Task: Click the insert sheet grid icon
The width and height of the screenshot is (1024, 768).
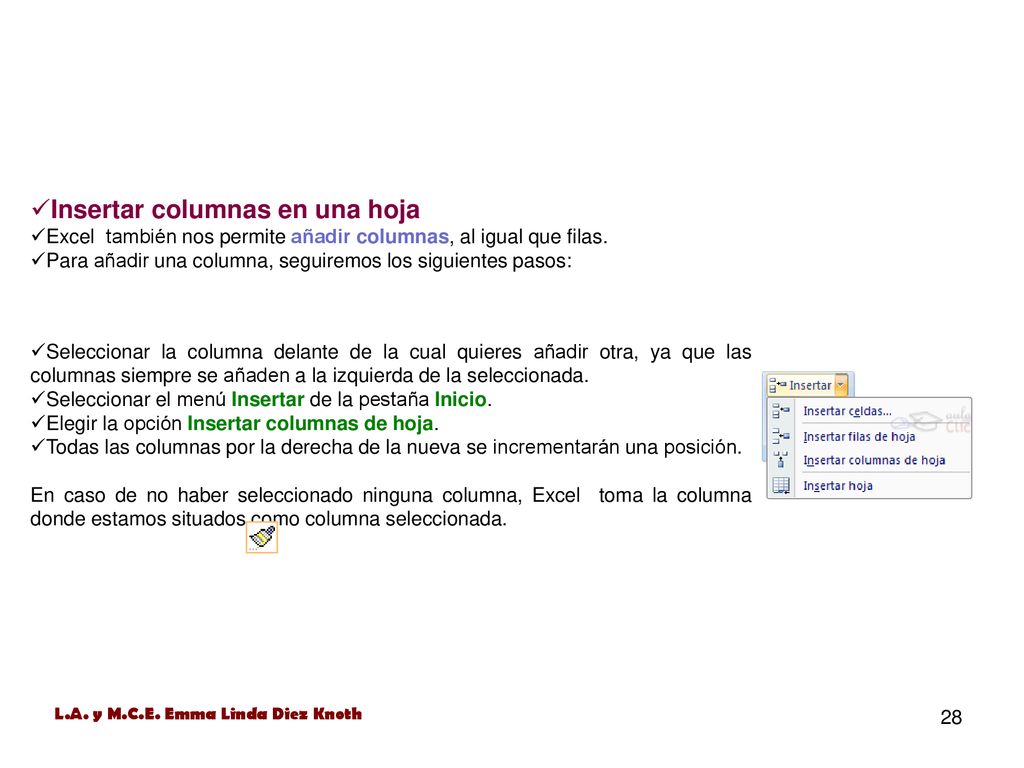Action: pyautogui.click(x=780, y=485)
